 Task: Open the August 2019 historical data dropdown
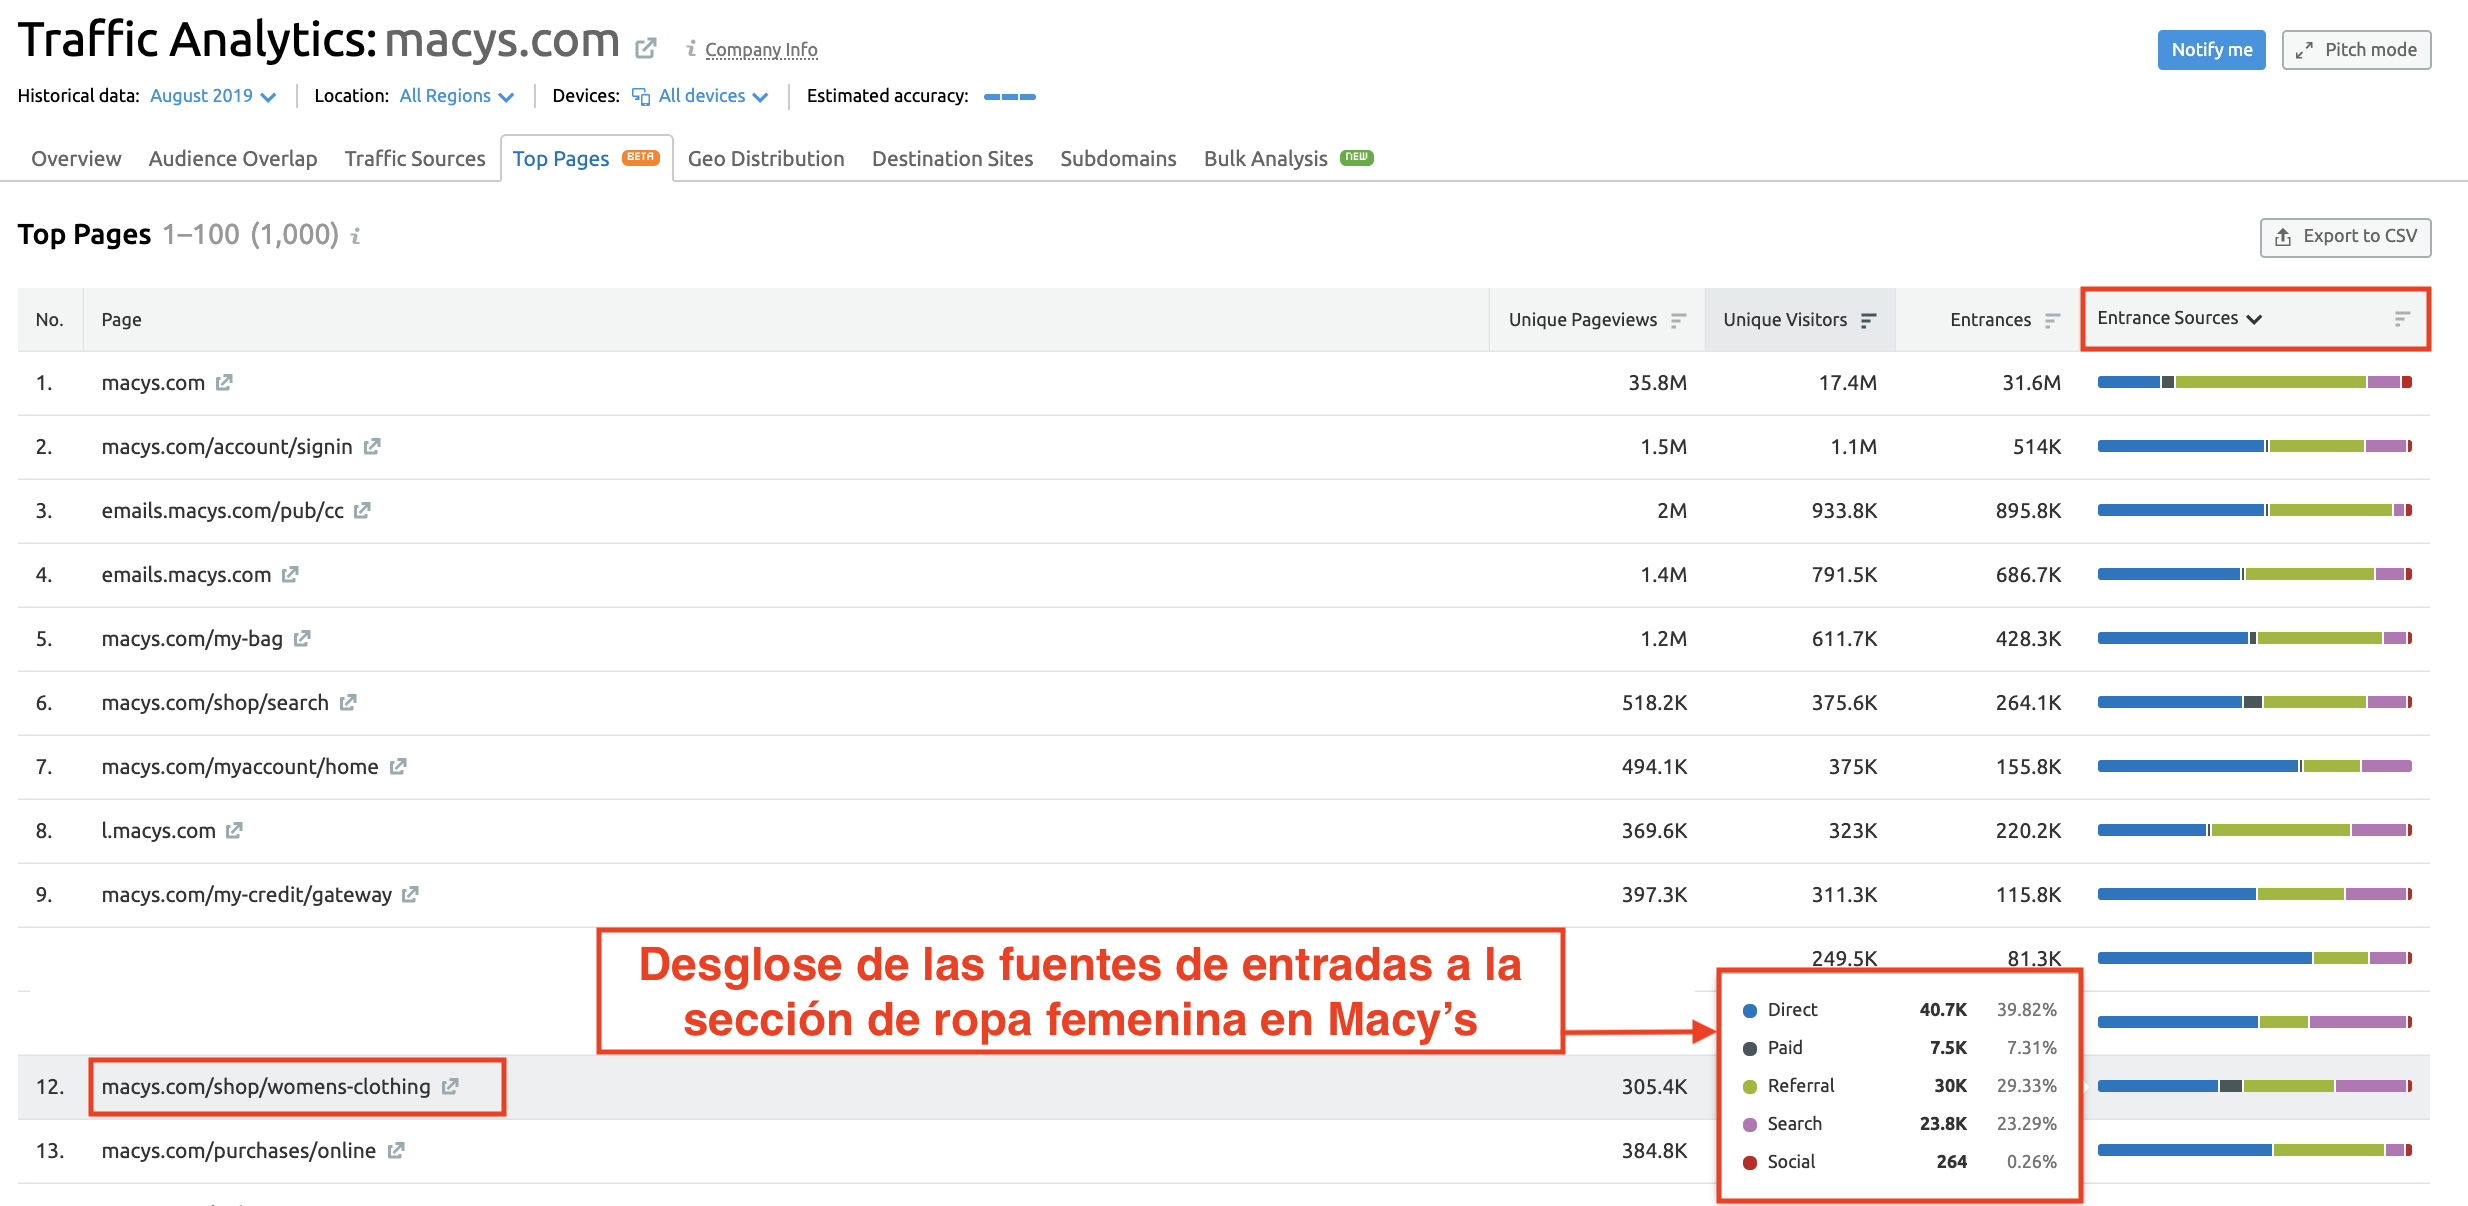(213, 96)
